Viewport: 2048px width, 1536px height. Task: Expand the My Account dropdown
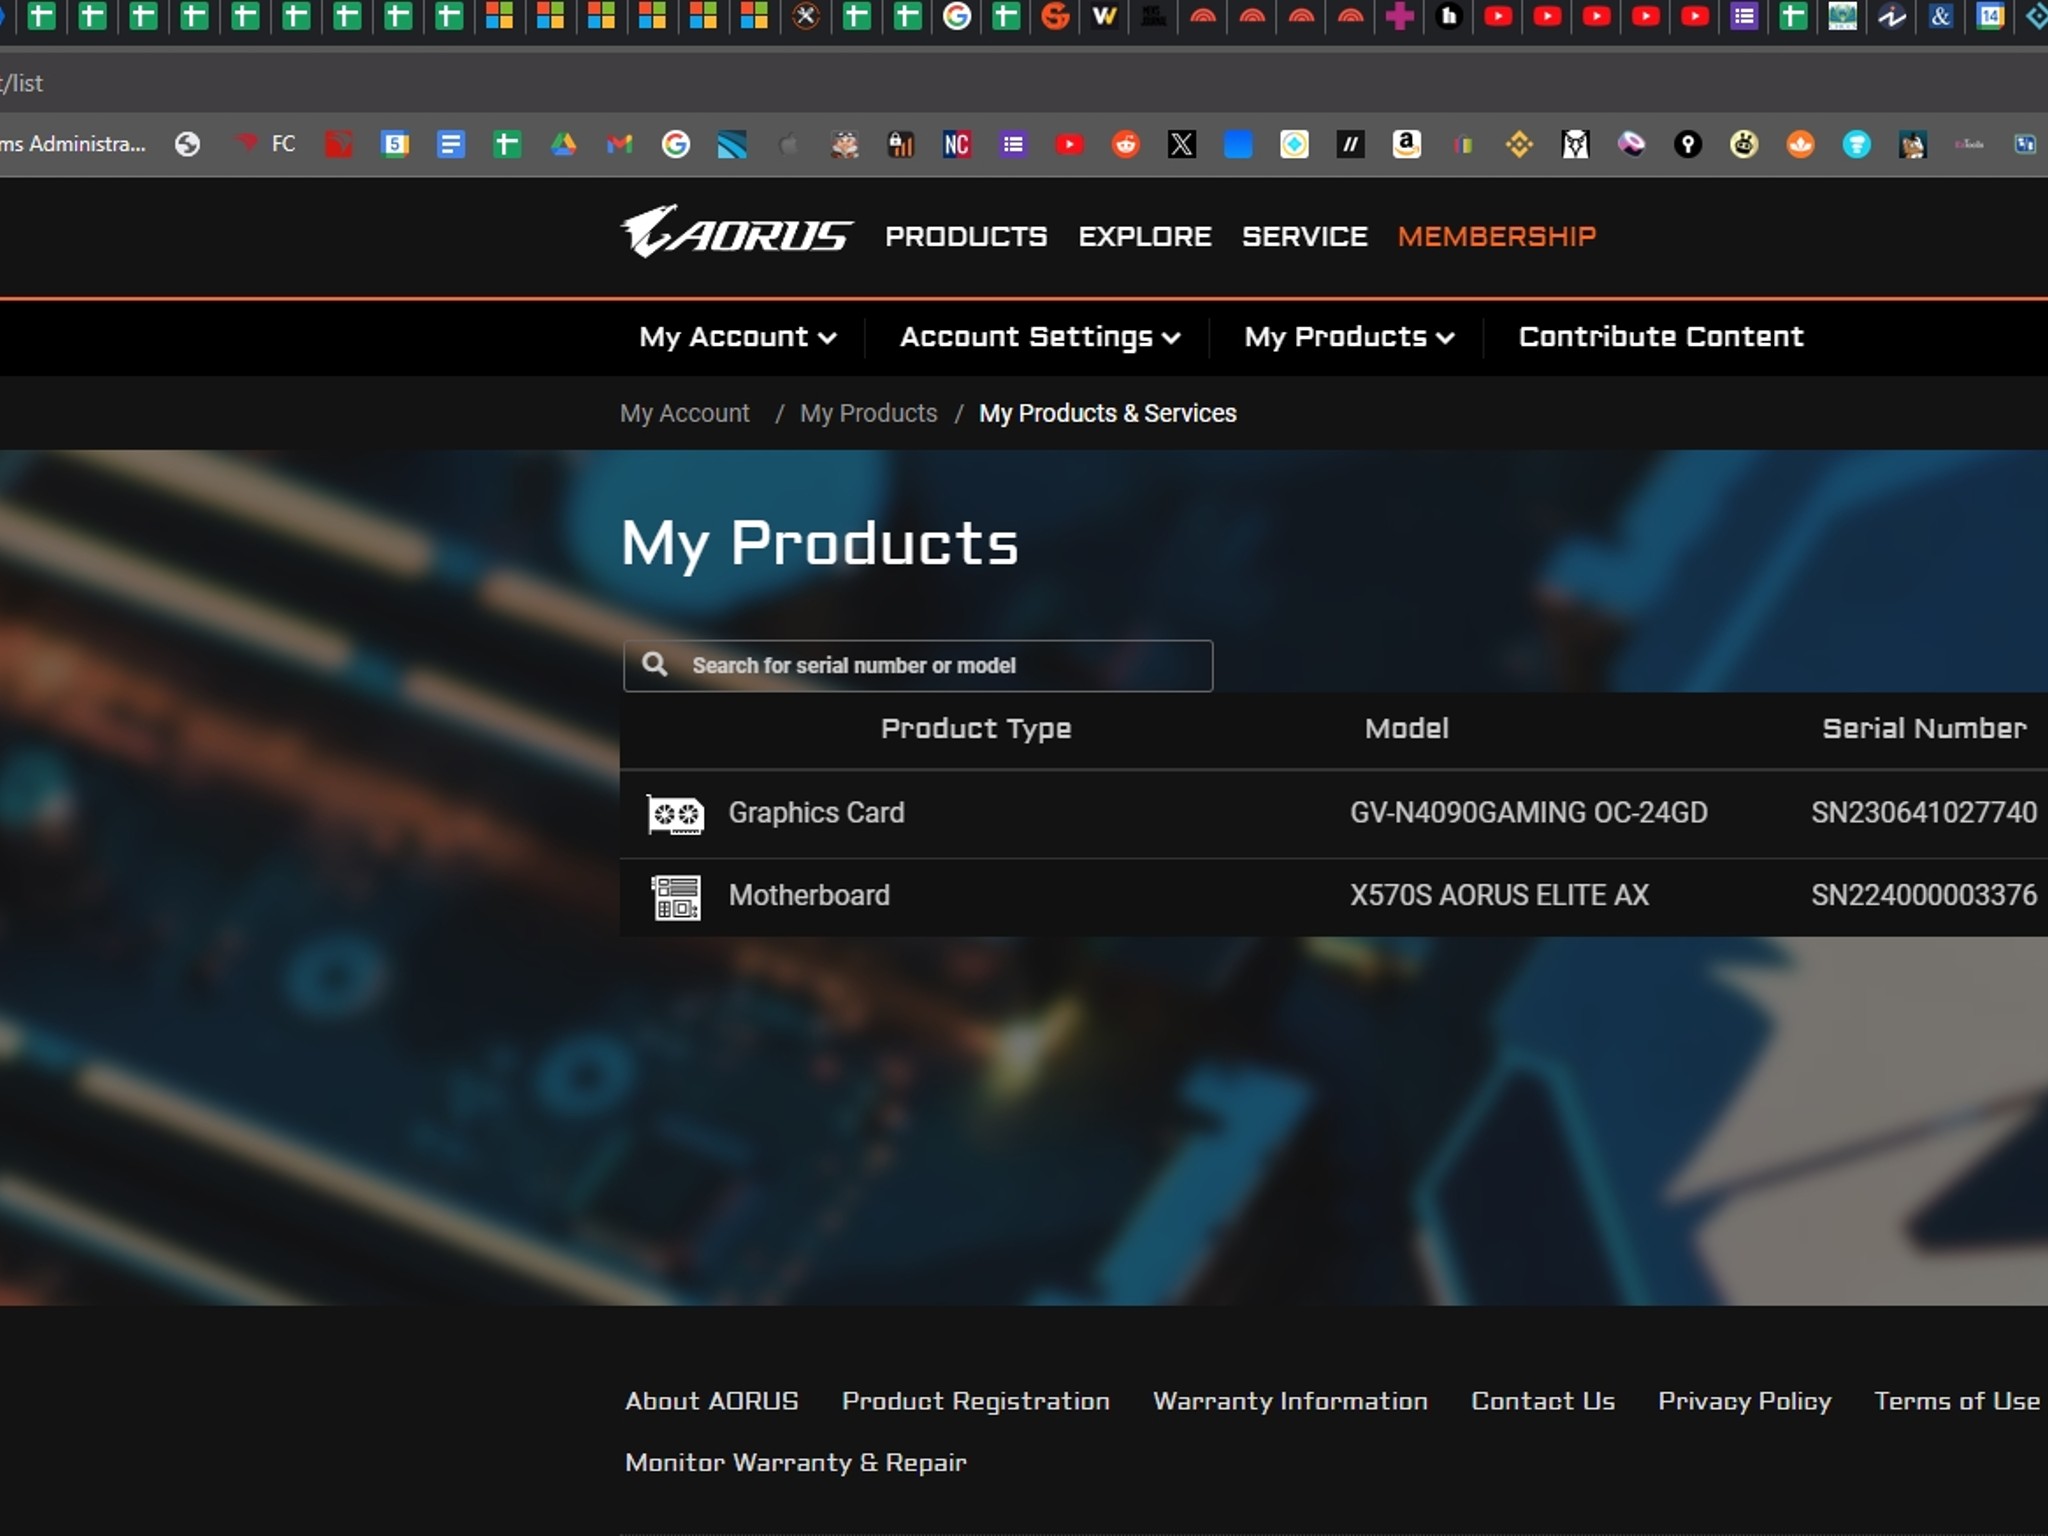coord(738,337)
